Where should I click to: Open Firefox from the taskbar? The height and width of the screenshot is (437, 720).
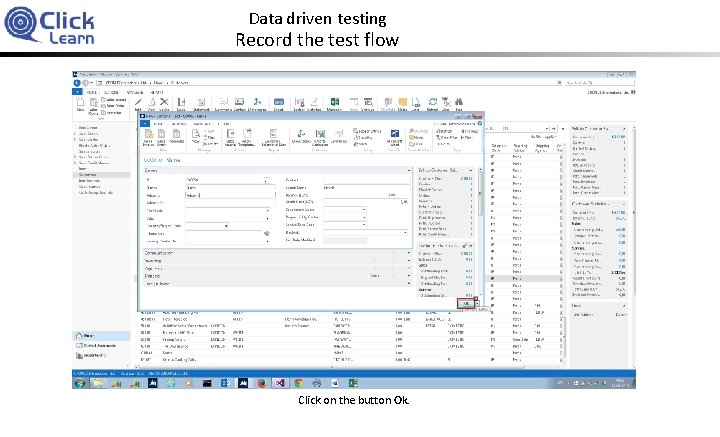click(262, 383)
